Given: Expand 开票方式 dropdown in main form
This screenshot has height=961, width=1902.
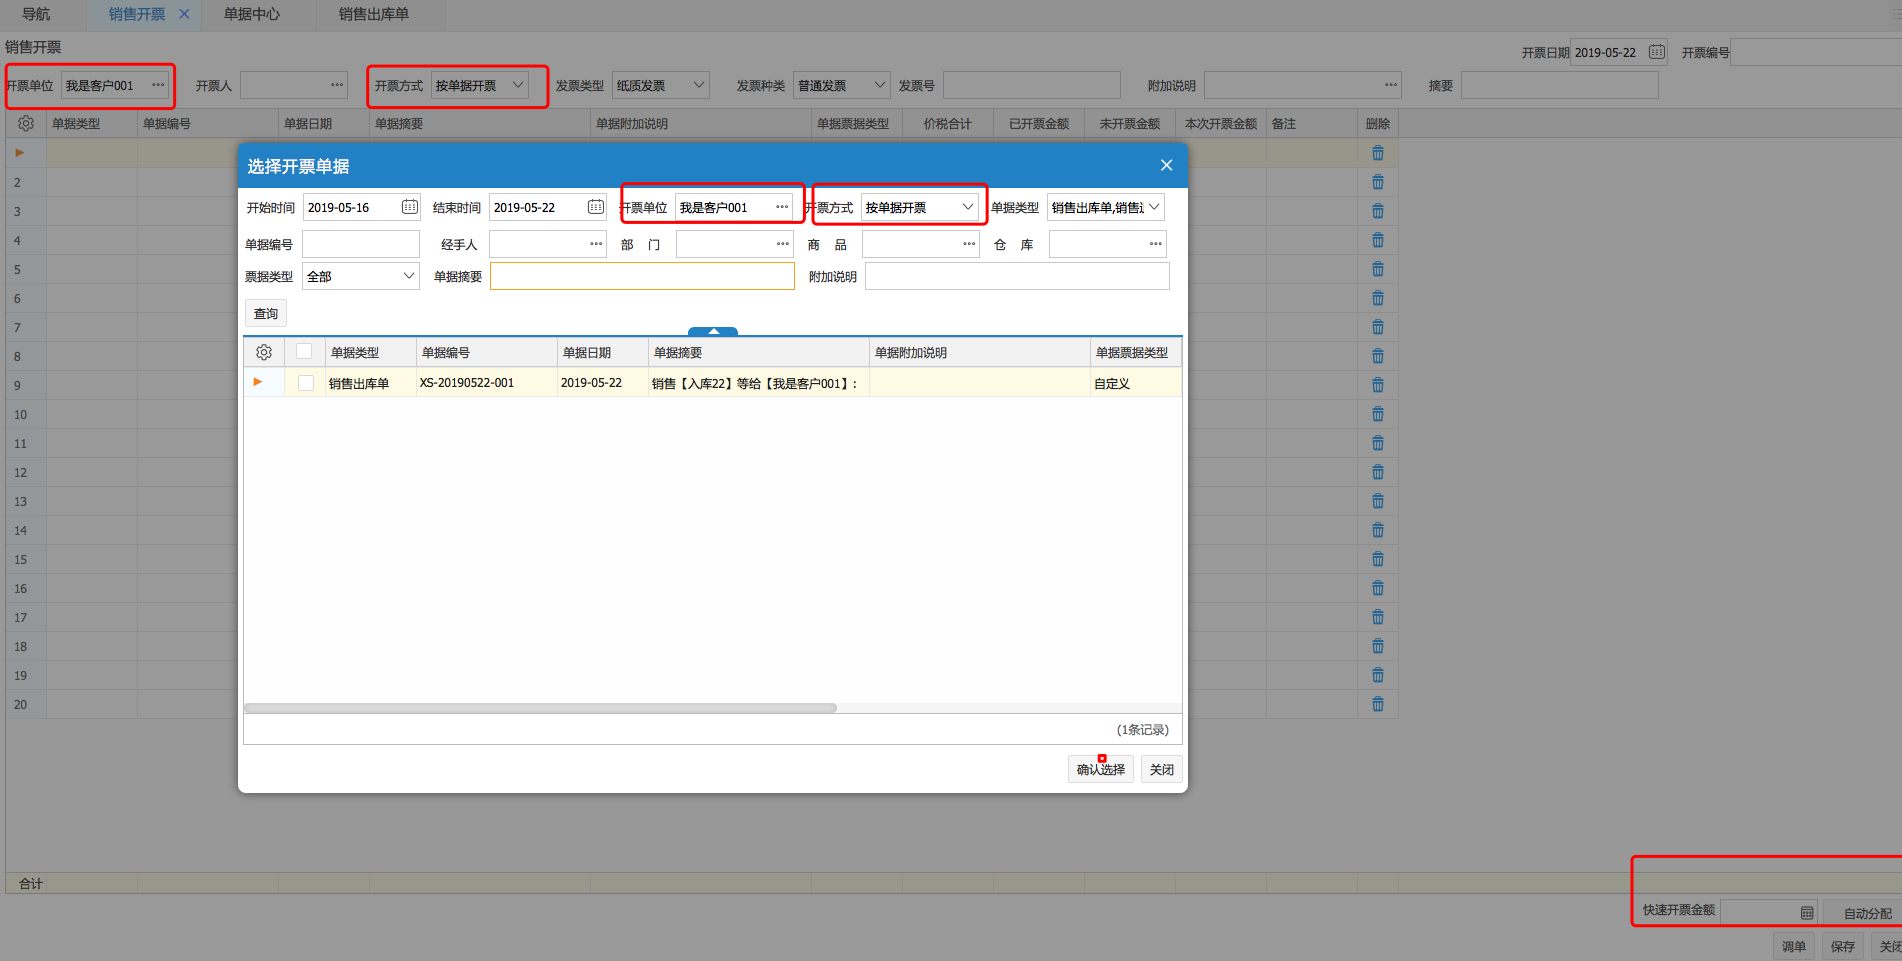Looking at the screenshot, I should (518, 85).
